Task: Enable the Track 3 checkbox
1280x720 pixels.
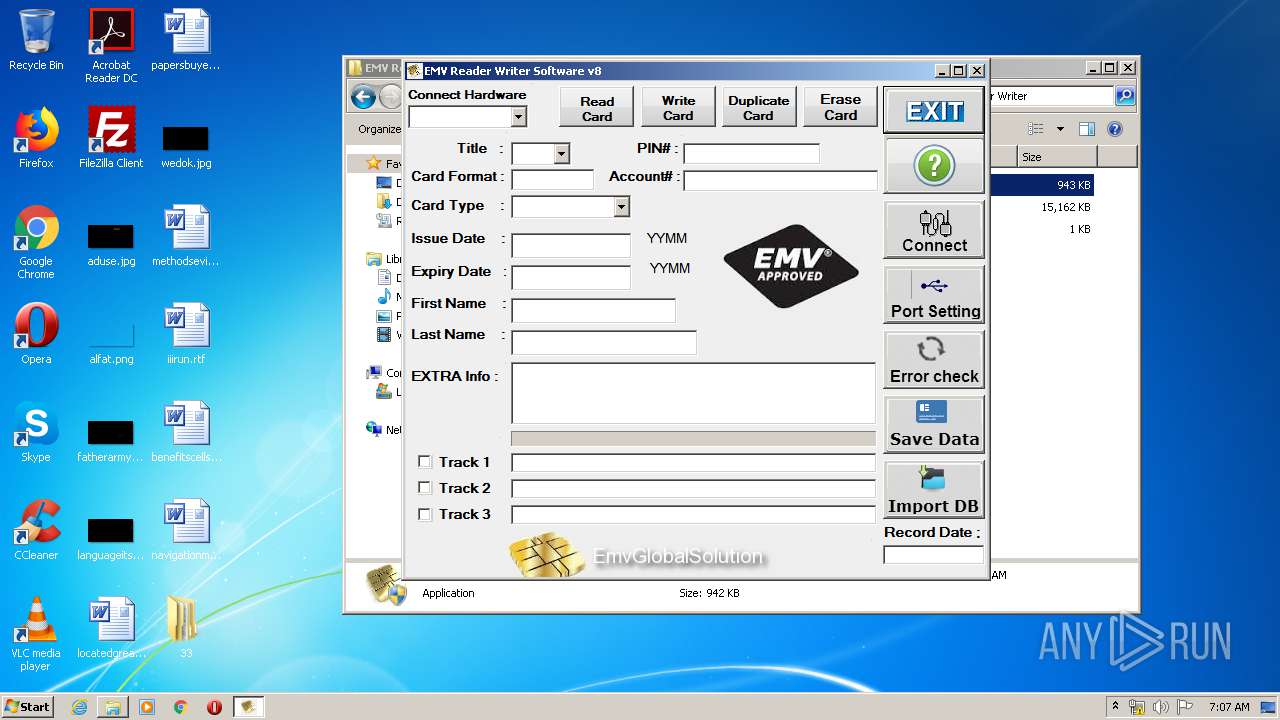Action: click(425, 514)
